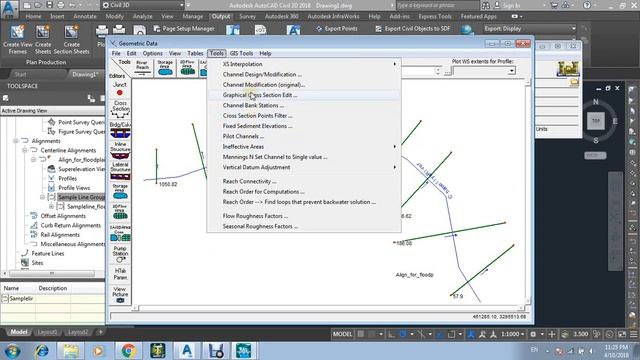This screenshot has height=360, width=640.
Task: Open the 2D Flow Area editor
Action: (120, 212)
